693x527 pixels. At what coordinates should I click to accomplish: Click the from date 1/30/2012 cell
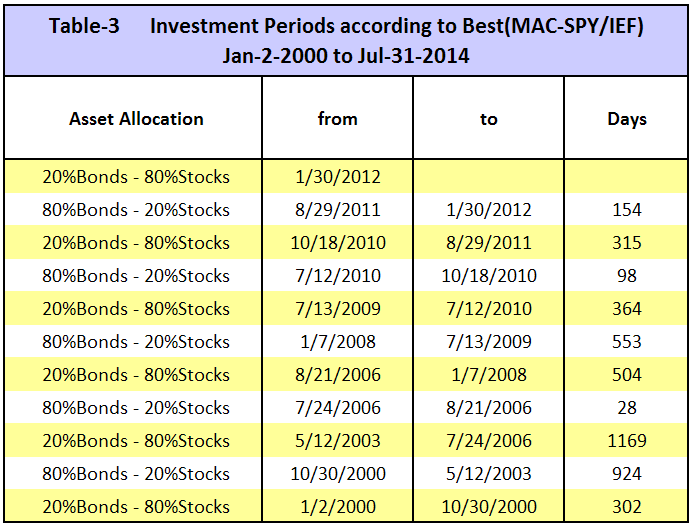coord(338,177)
